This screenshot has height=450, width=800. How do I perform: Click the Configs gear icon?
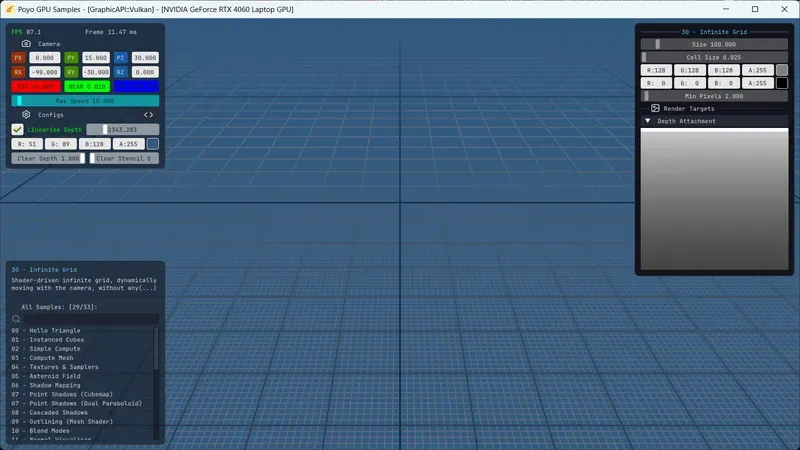(x=26, y=114)
